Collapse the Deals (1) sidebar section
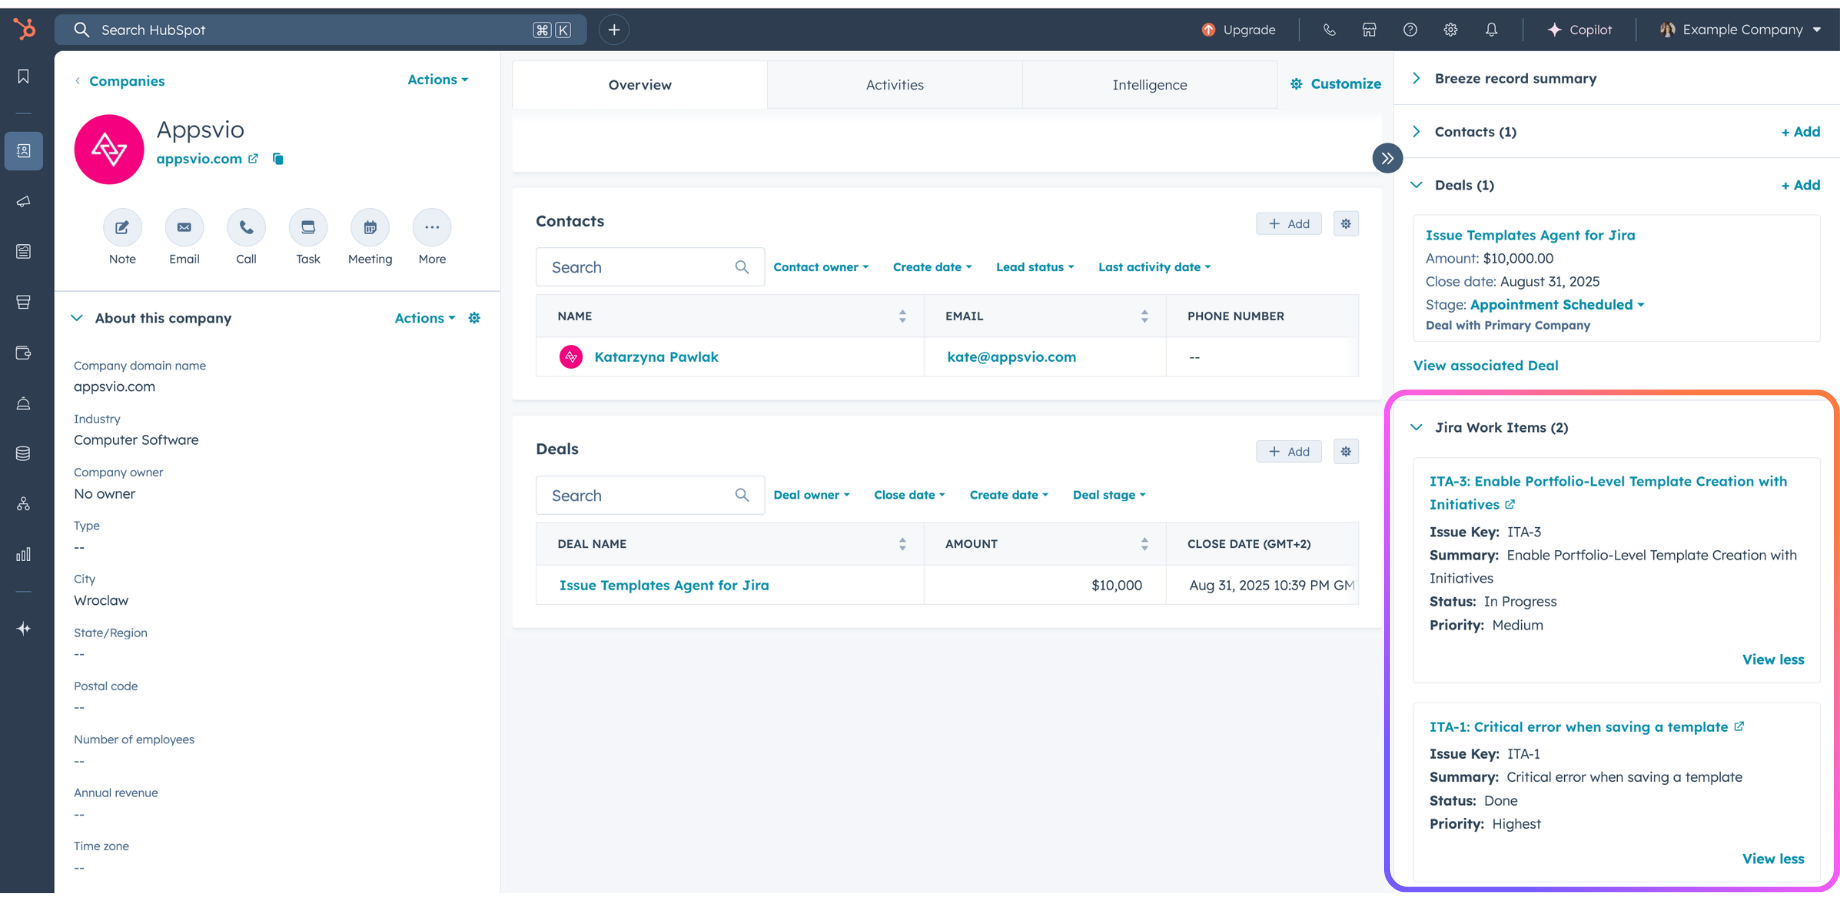1840x900 pixels. pos(1416,185)
